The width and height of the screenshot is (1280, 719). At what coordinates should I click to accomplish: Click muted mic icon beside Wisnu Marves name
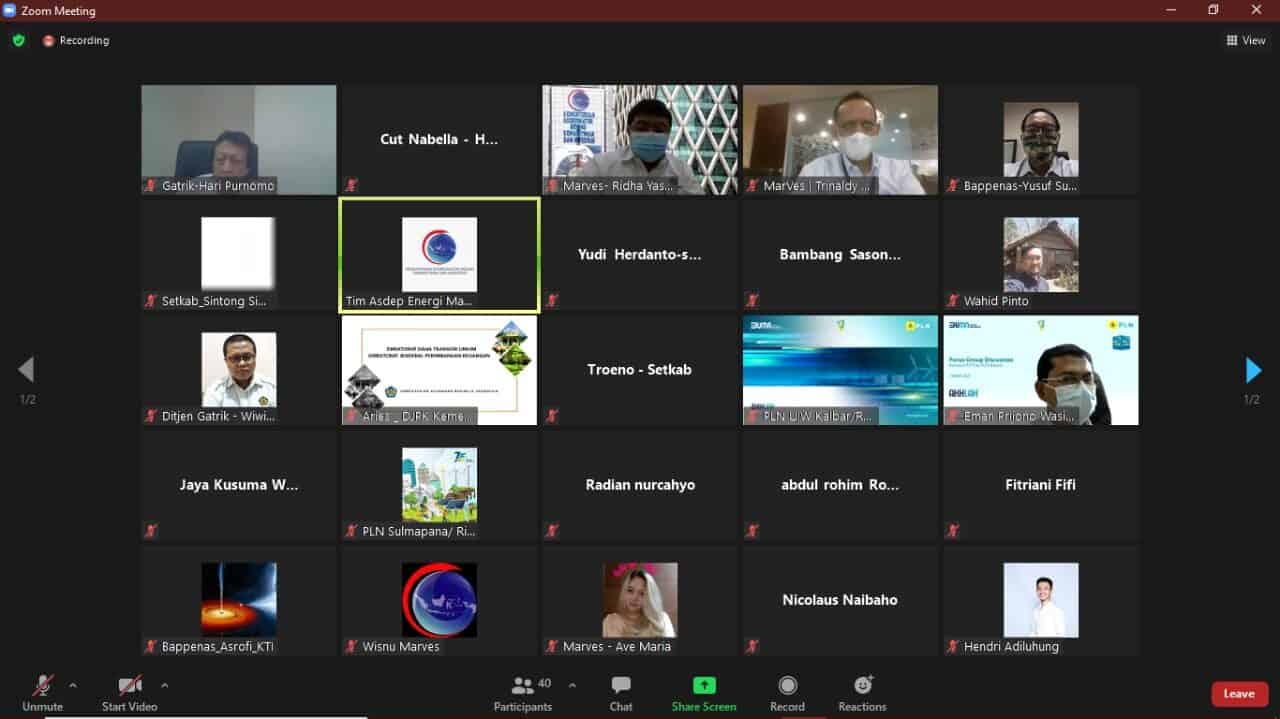pyautogui.click(x=352, y=646)
